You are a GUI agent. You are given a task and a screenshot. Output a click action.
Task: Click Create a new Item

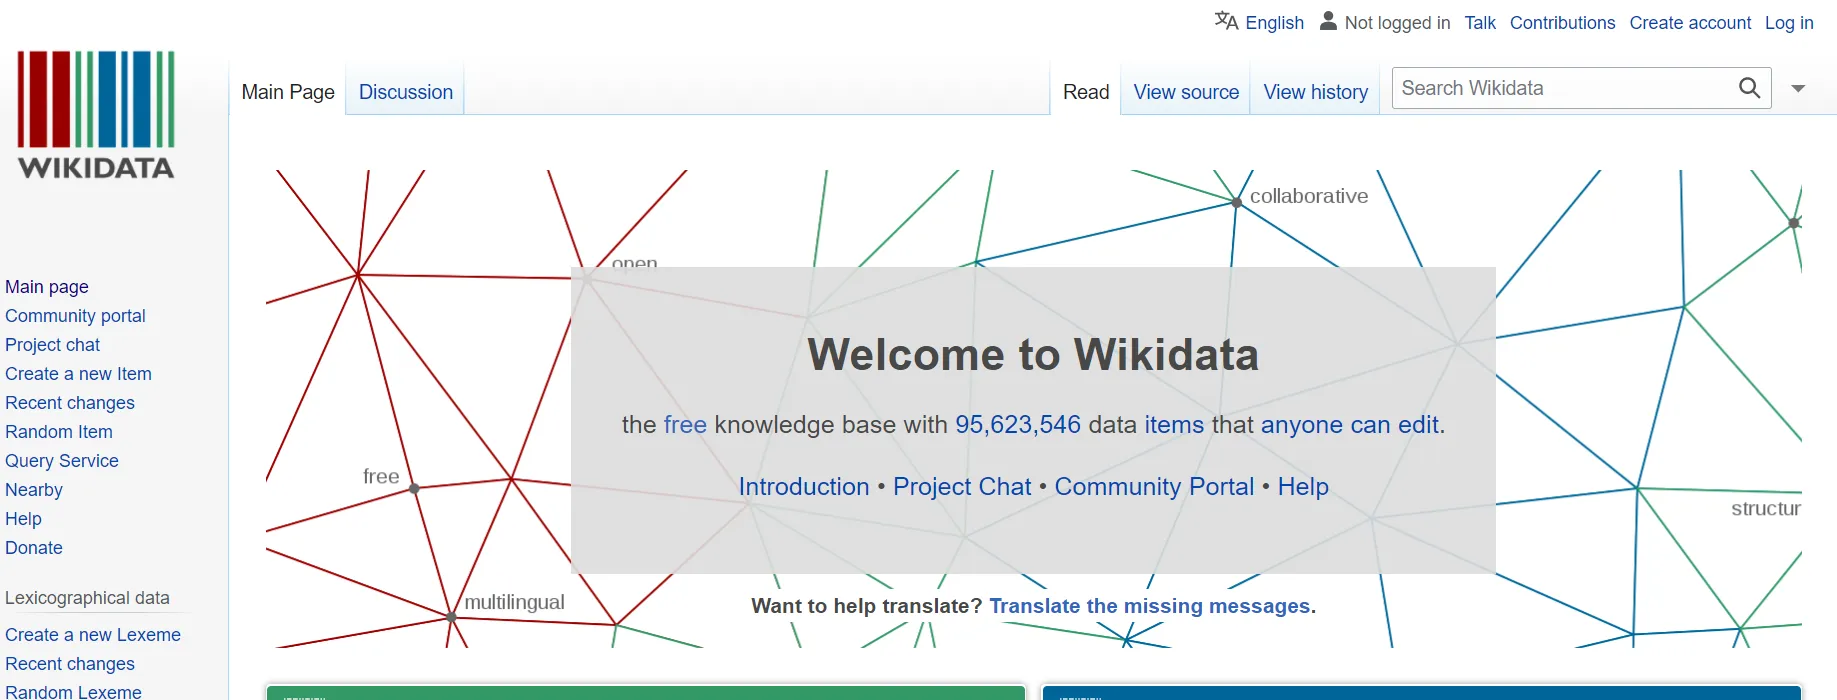(78, 374)
